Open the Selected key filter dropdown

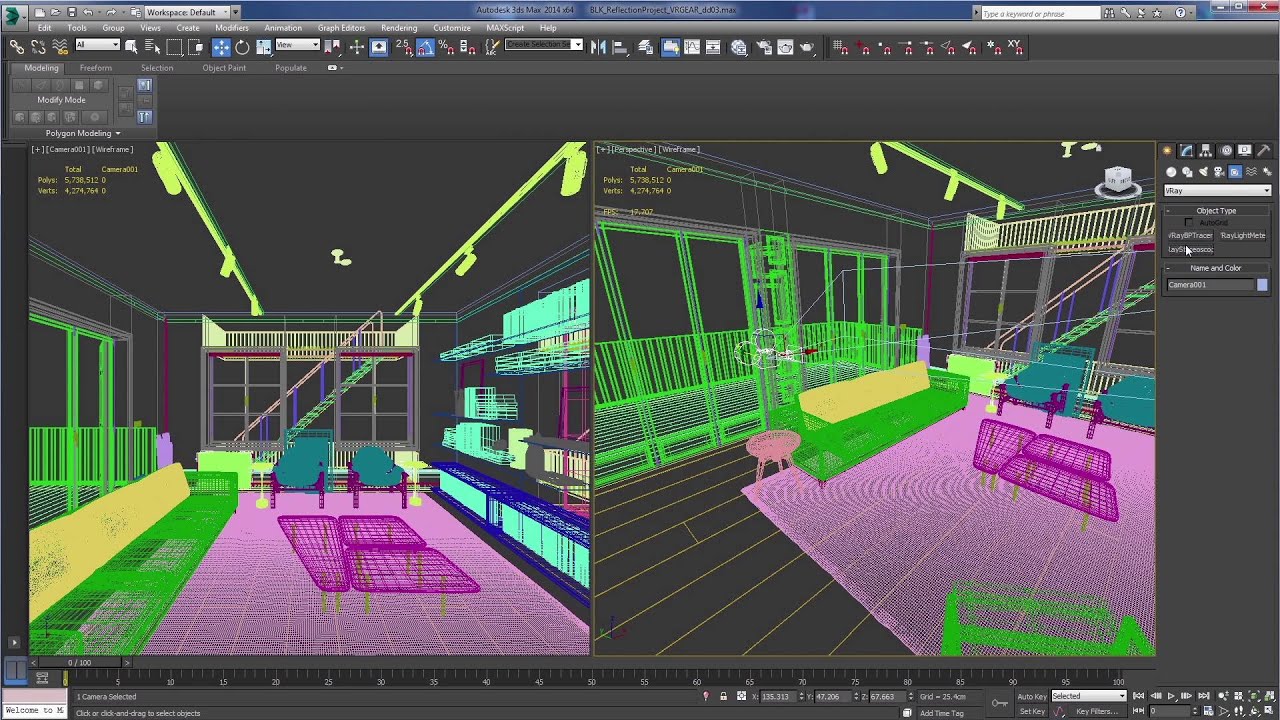(1088, 696)
